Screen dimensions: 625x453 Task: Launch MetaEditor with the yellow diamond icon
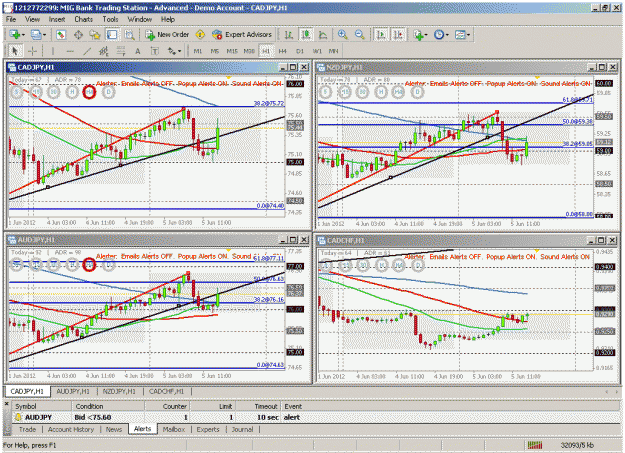click(200, 35)
